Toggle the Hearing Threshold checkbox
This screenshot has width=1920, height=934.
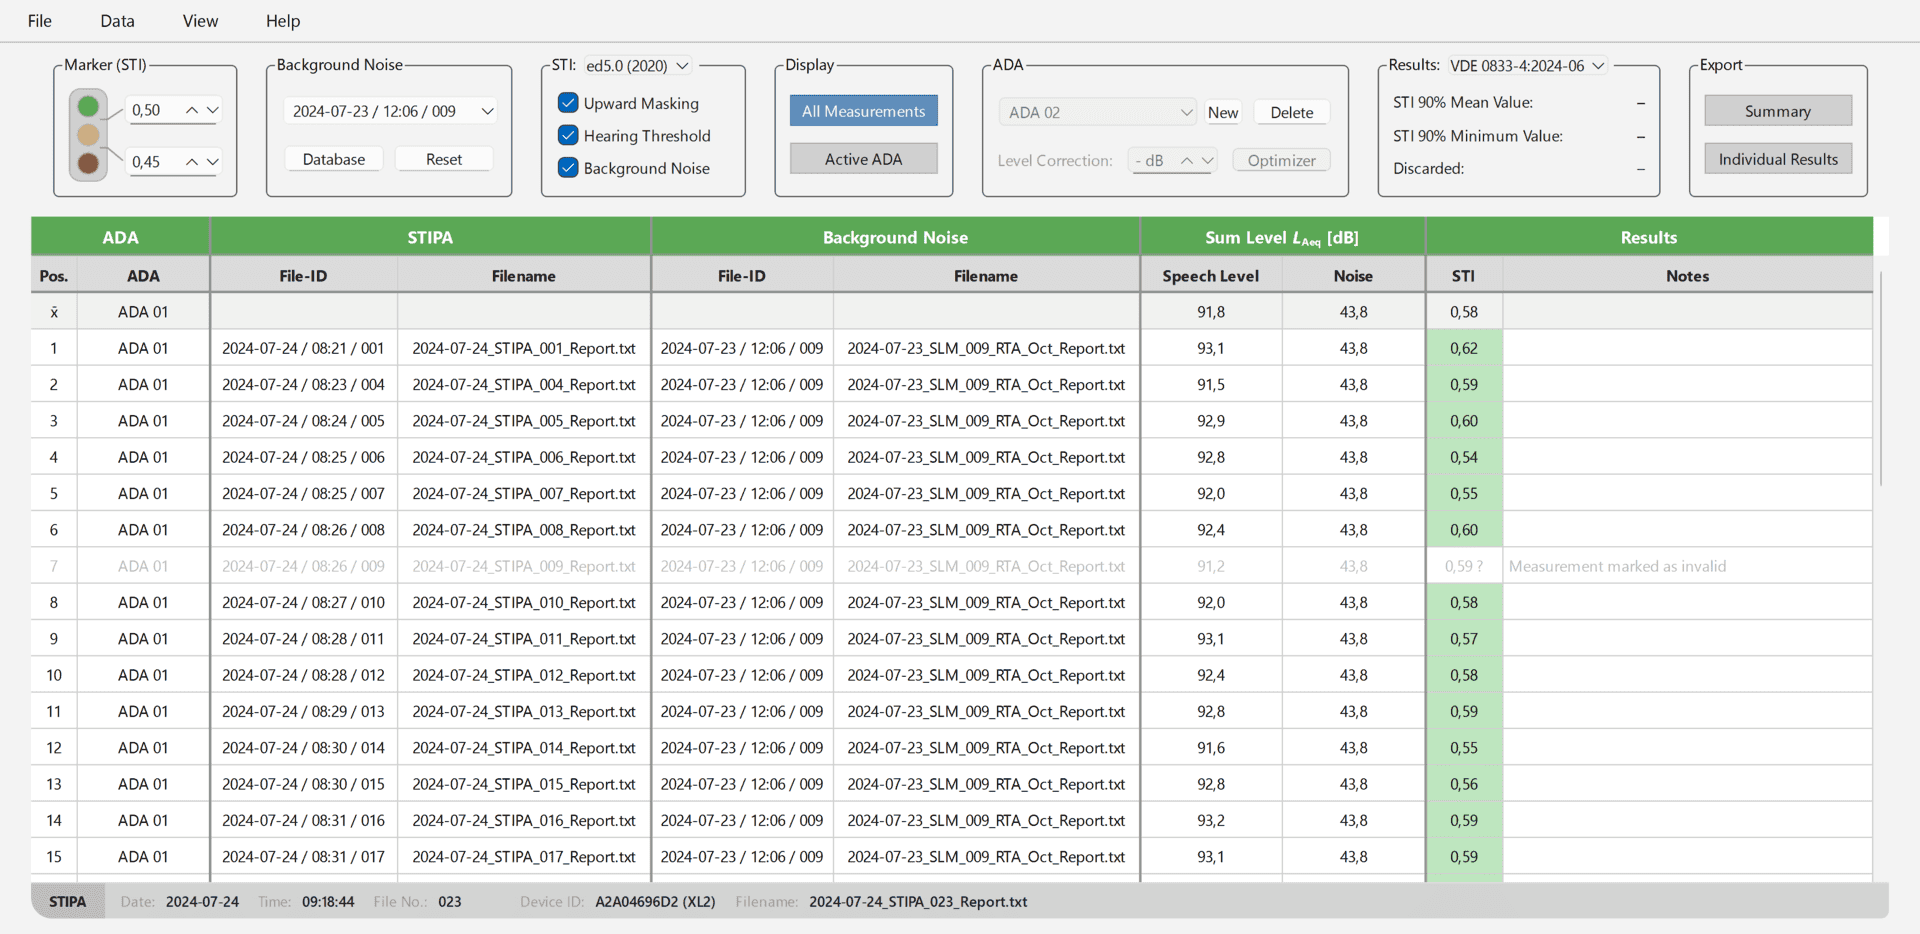[568, 135]
